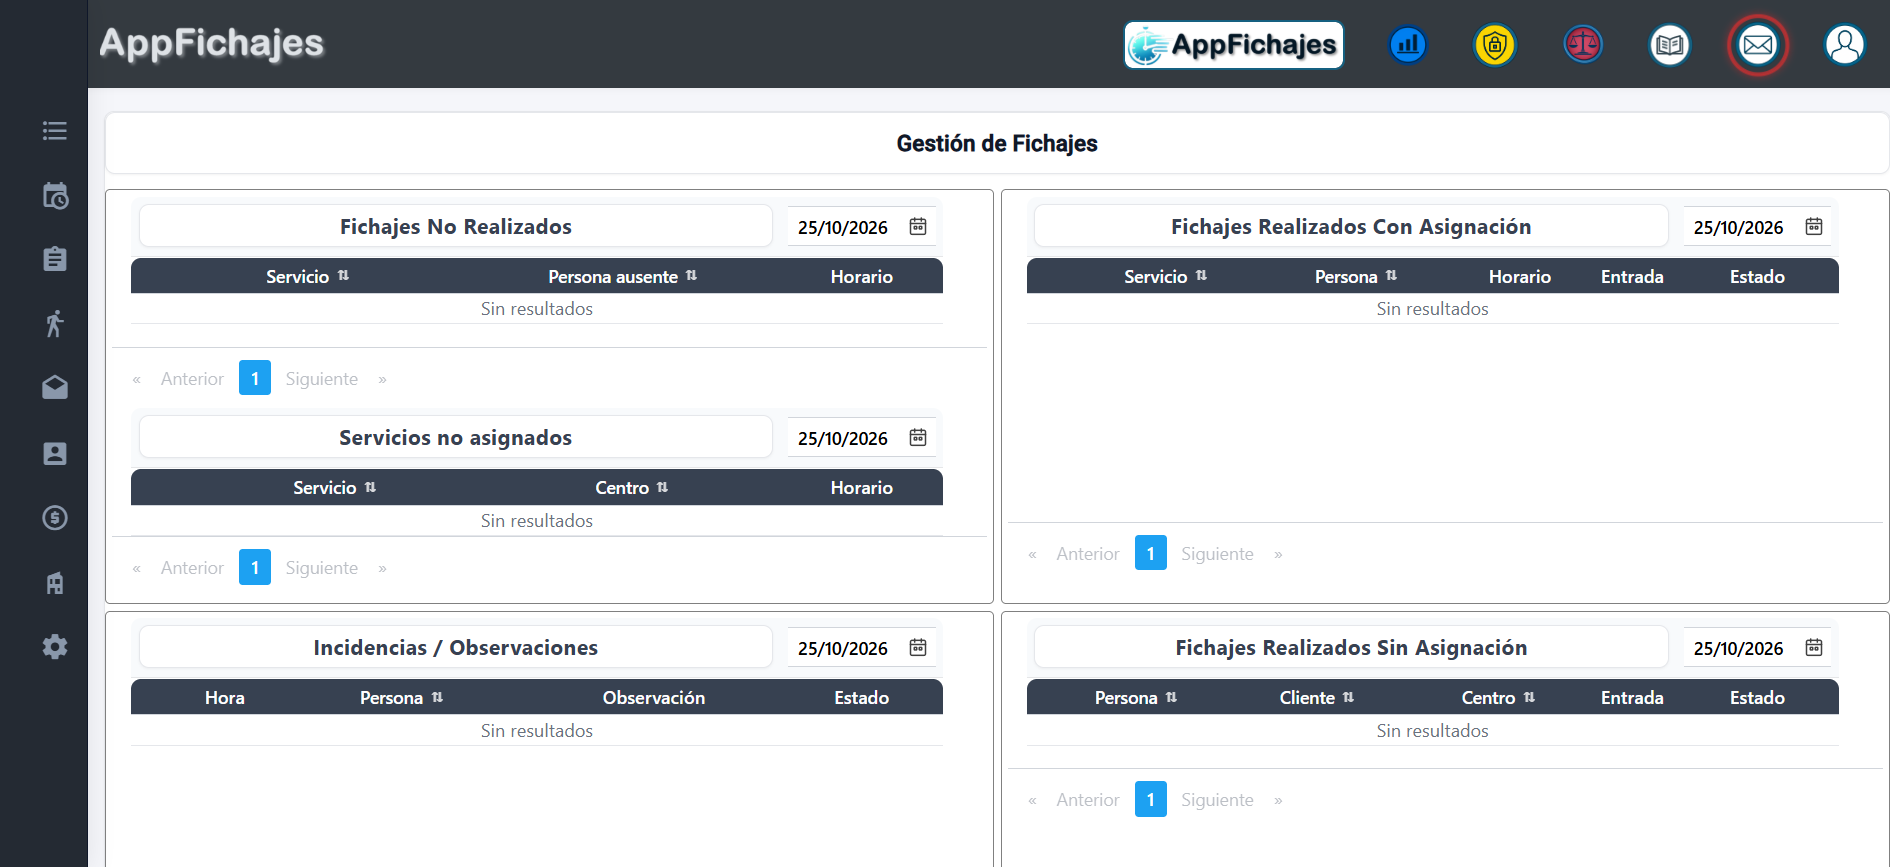Viewport: 1890px width, 867px height.
Task: Open the walking person sidebar icon
Action: 55,324
